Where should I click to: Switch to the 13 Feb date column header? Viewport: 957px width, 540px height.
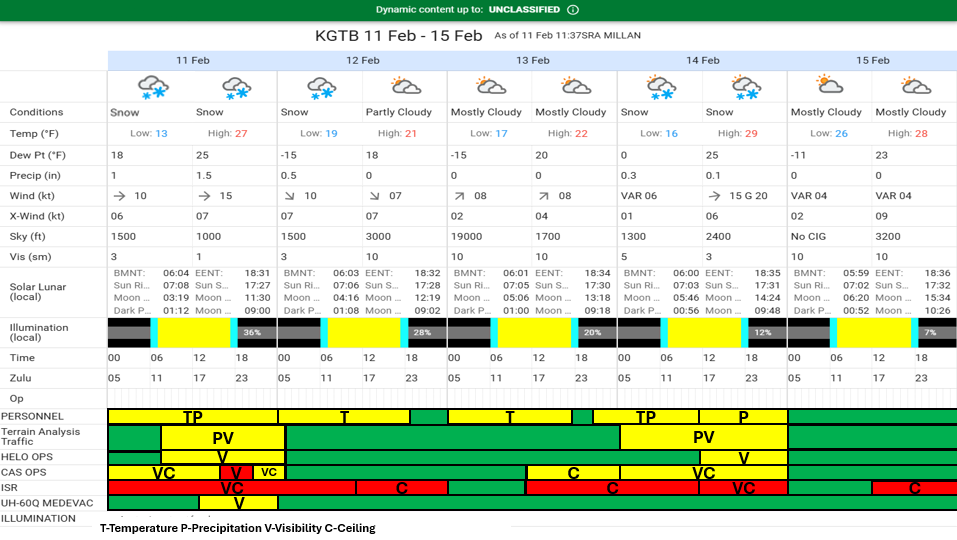click(x=532, y=60)
